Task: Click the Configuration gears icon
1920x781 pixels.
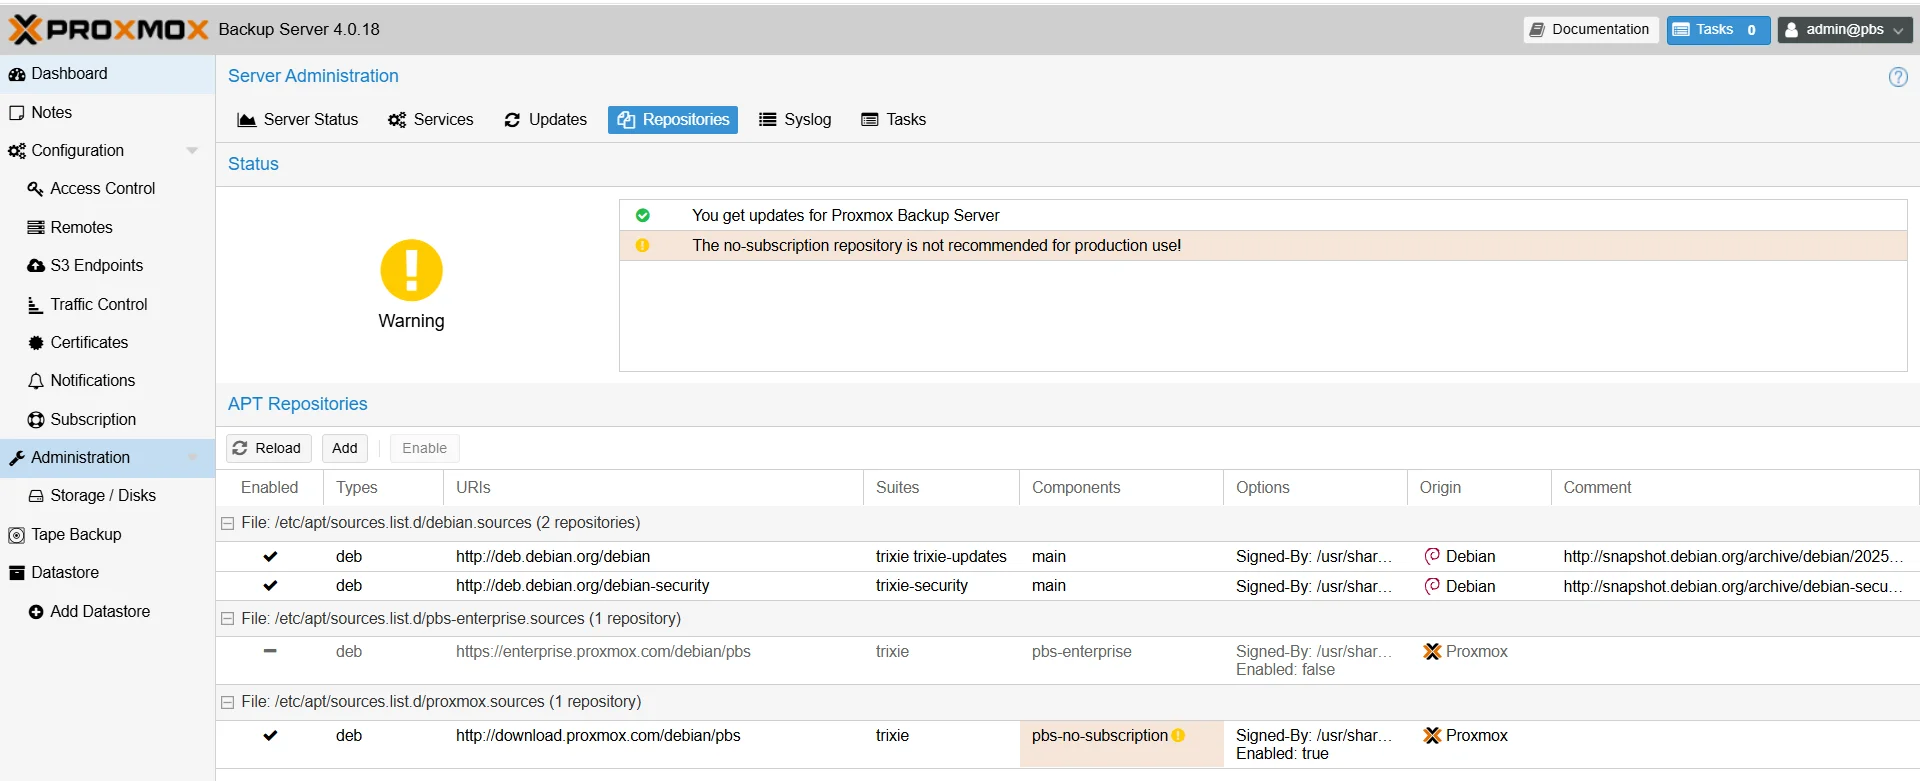Action: coord(17,151)
